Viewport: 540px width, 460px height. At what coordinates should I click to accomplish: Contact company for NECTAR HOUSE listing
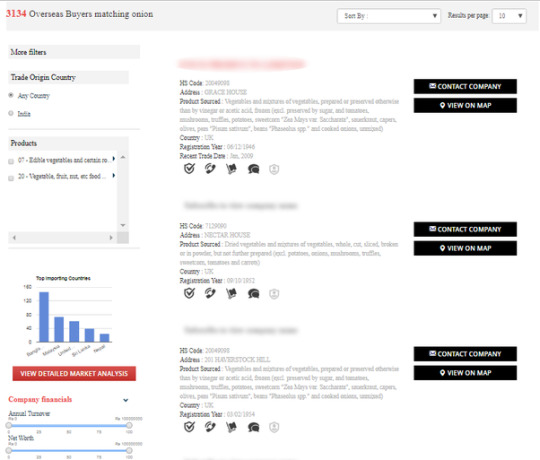[x=465, y=229]
